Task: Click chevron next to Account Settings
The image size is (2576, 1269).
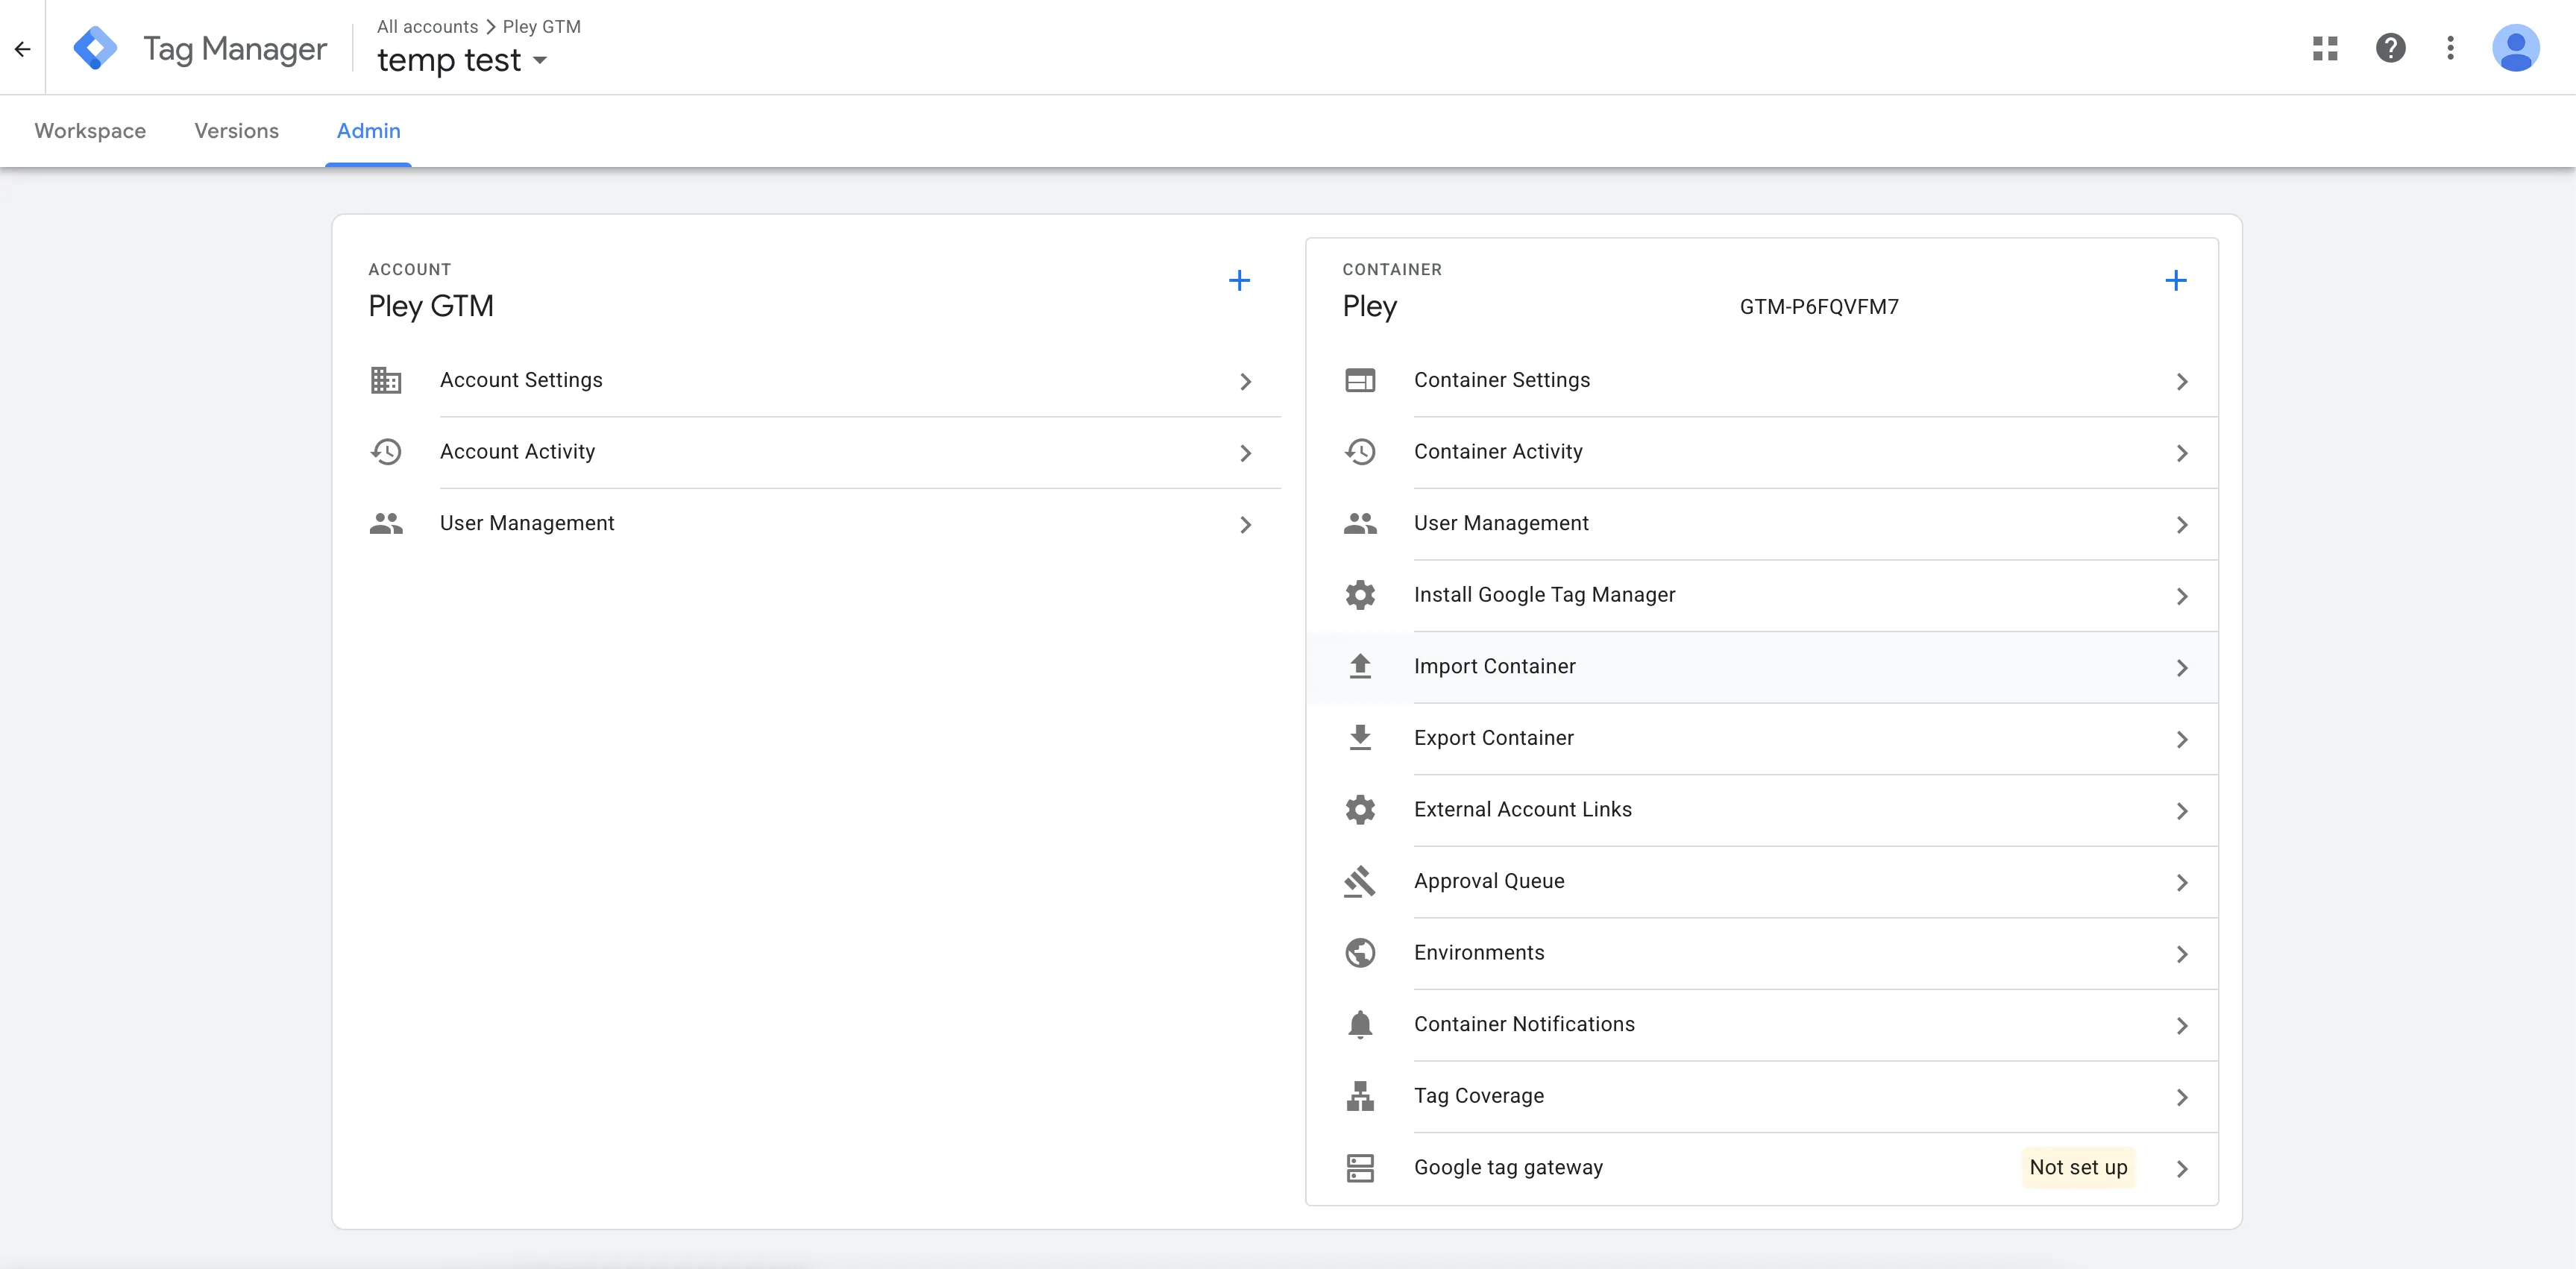Action: 1245,381
